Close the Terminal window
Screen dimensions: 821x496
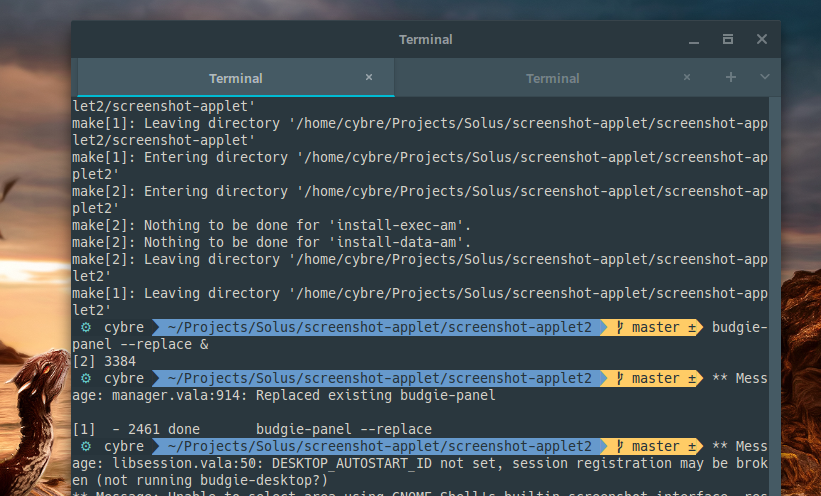pyautogui.click(x=762, y=39)
